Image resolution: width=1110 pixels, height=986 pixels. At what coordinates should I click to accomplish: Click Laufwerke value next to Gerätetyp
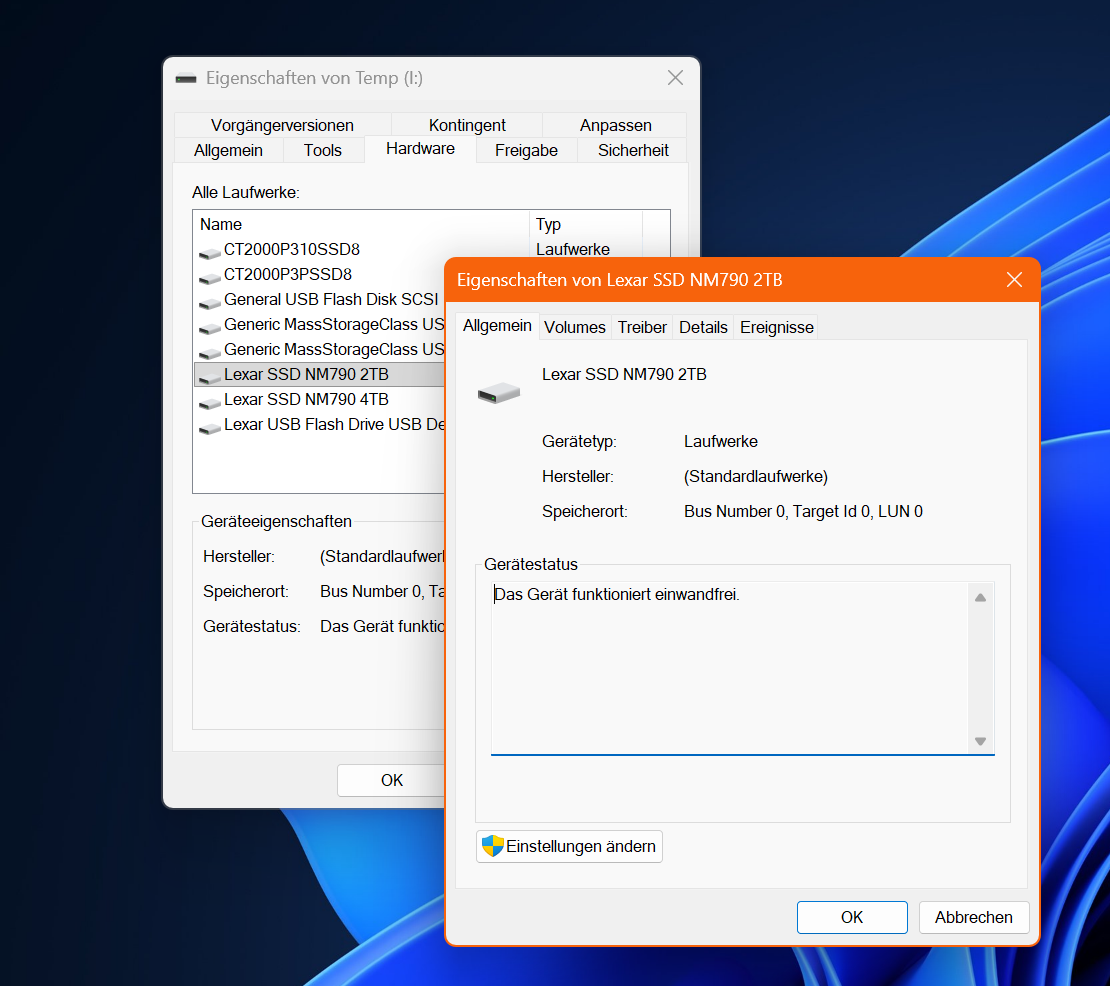[x=721, y=441]
